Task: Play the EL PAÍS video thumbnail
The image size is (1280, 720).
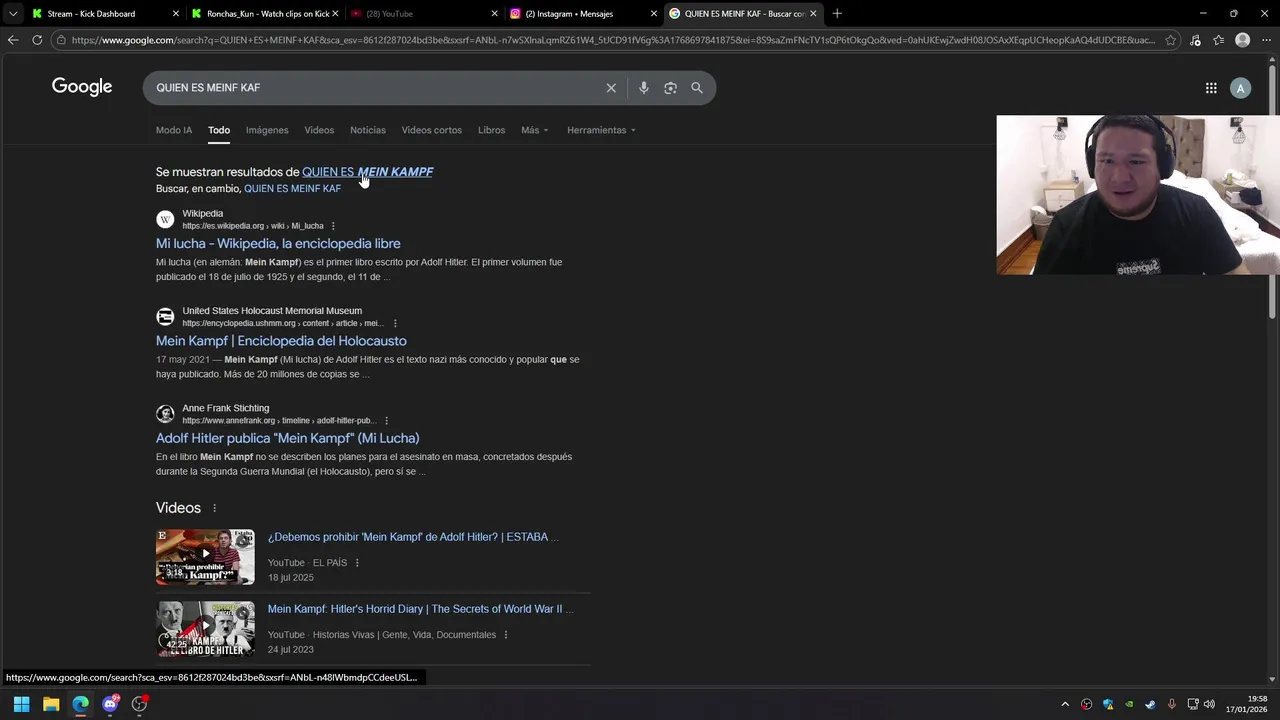Action: [205, 557]
